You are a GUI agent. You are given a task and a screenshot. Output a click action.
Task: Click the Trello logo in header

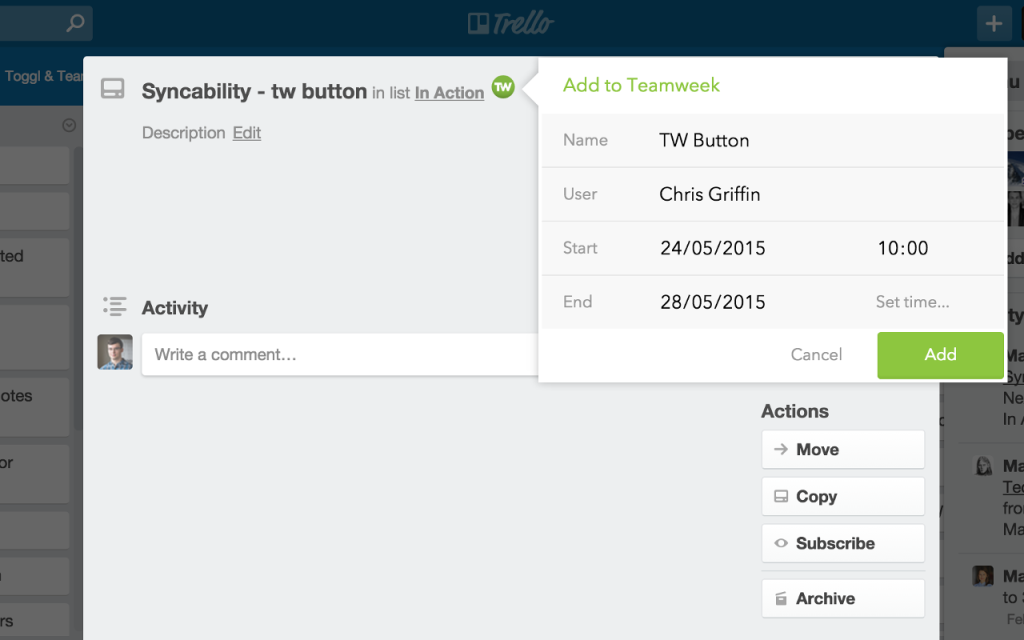[511, 23]
